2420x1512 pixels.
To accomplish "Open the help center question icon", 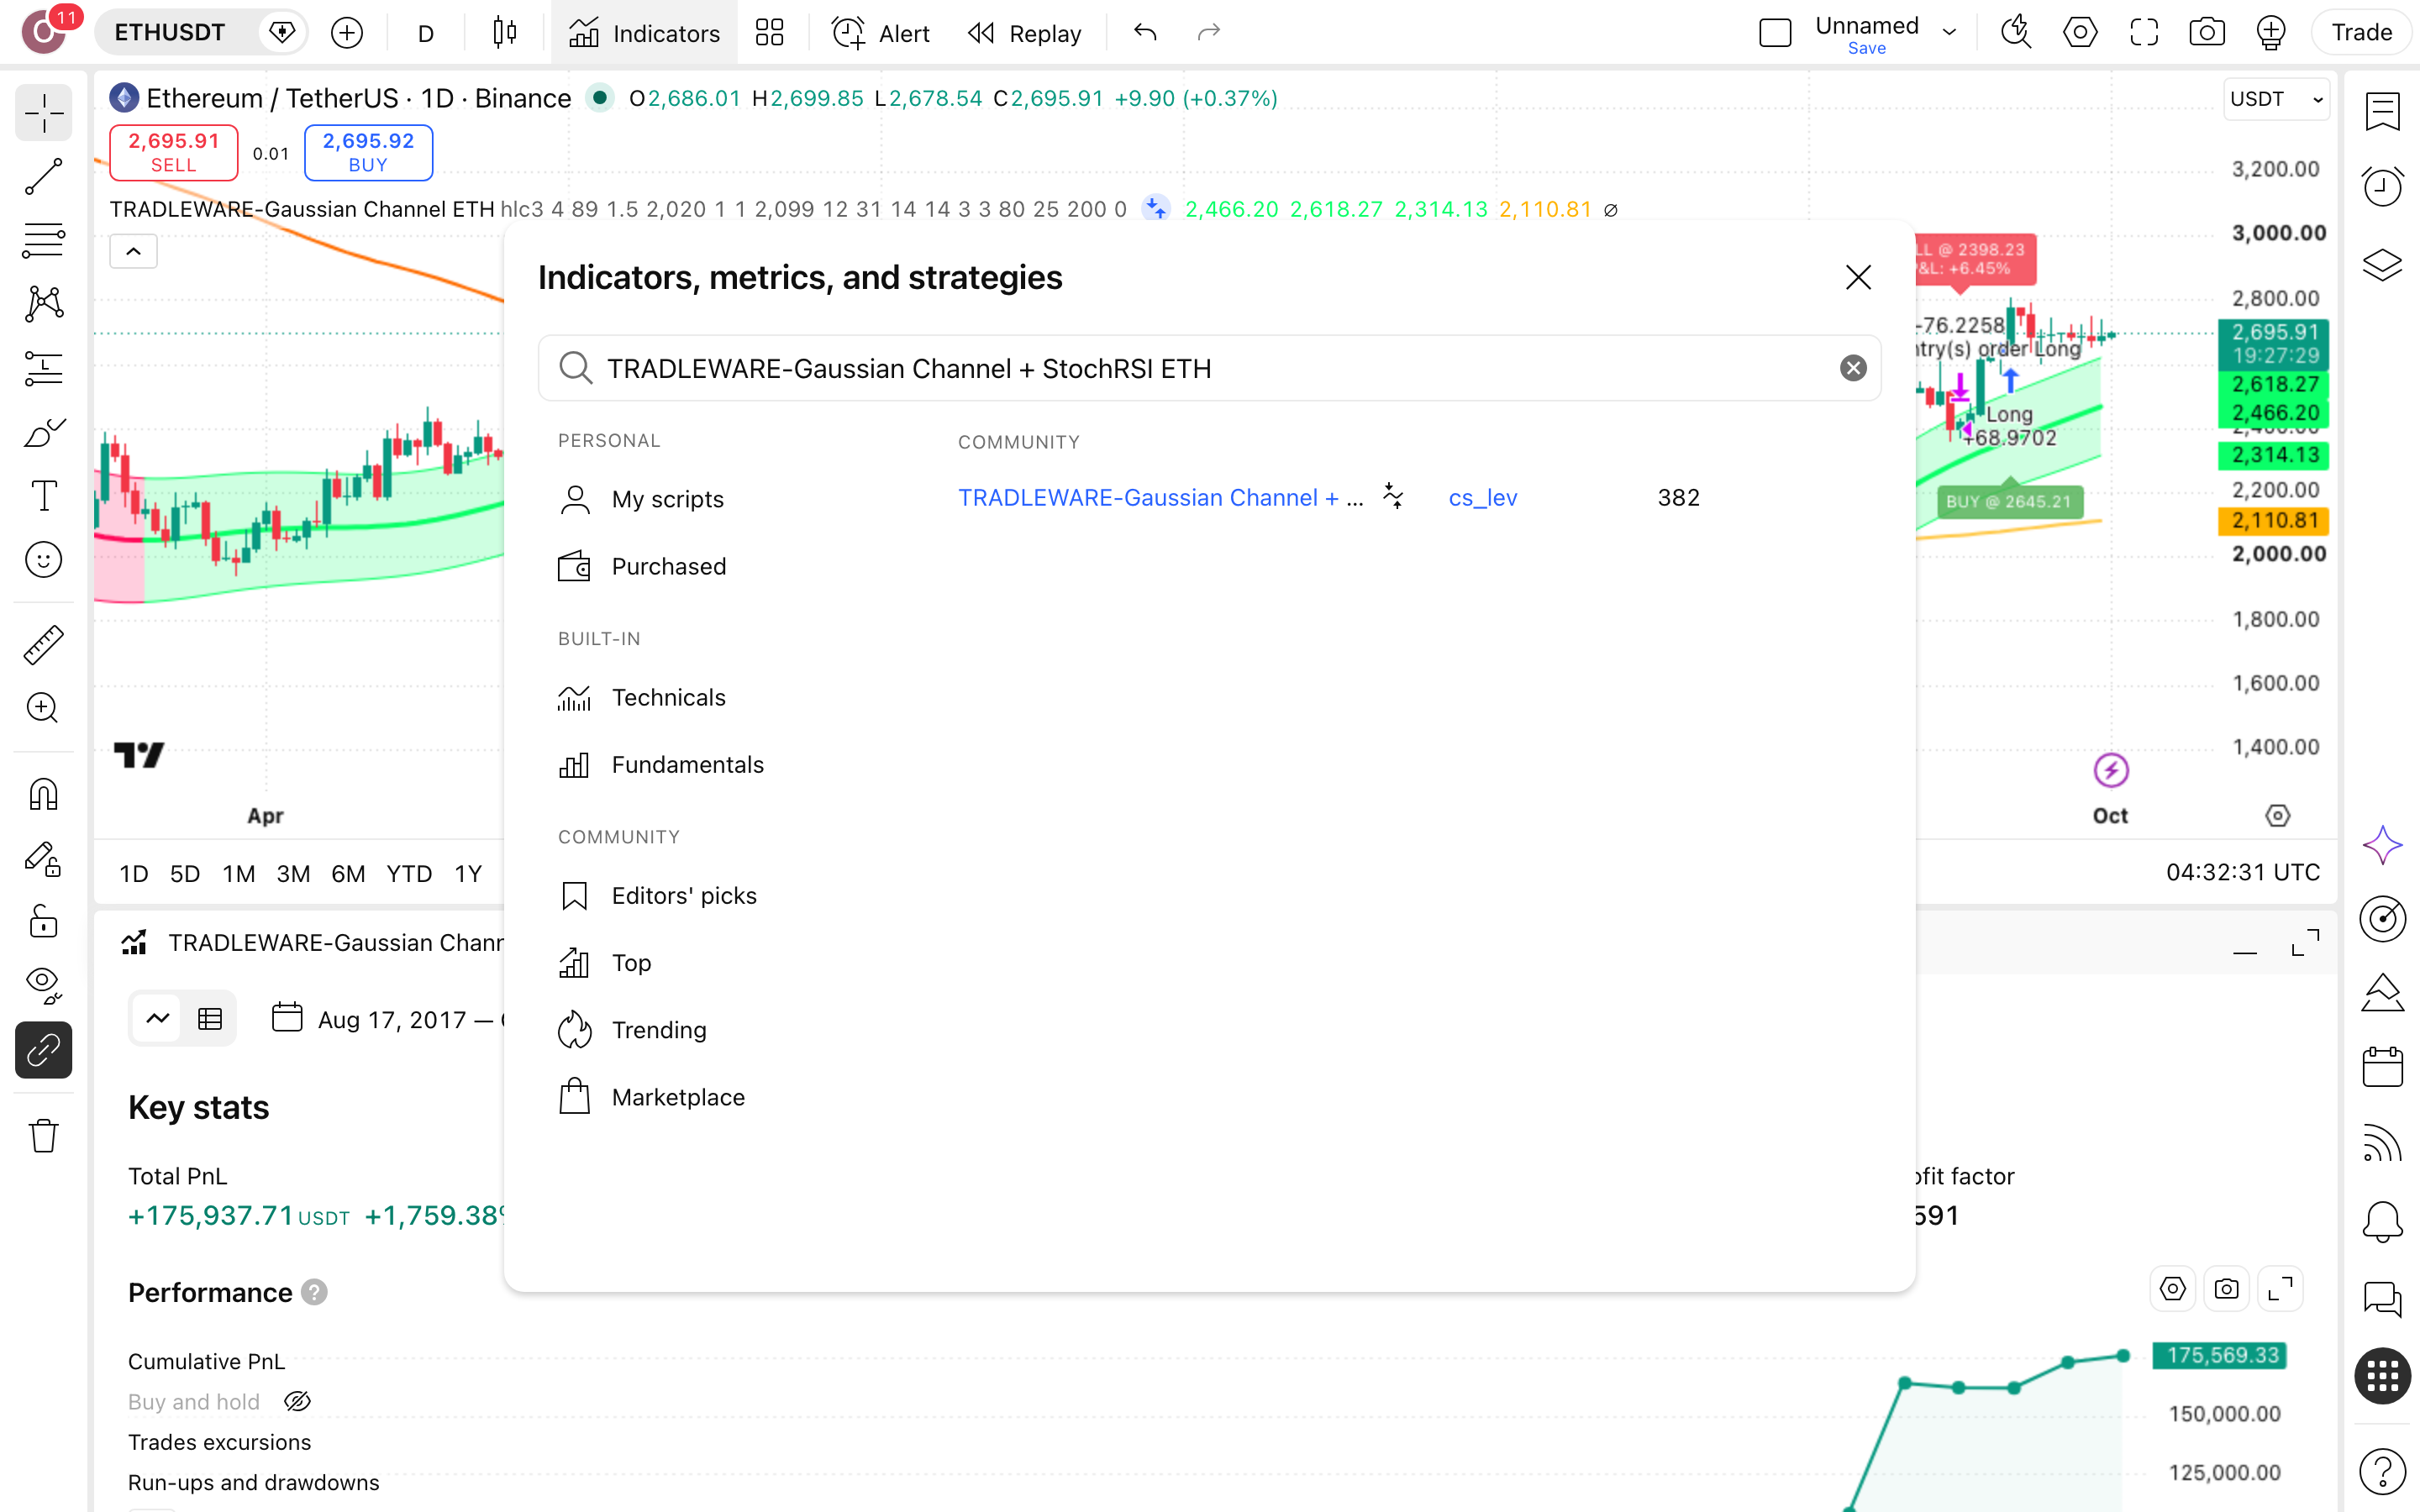I will tap(2383, 1471).
